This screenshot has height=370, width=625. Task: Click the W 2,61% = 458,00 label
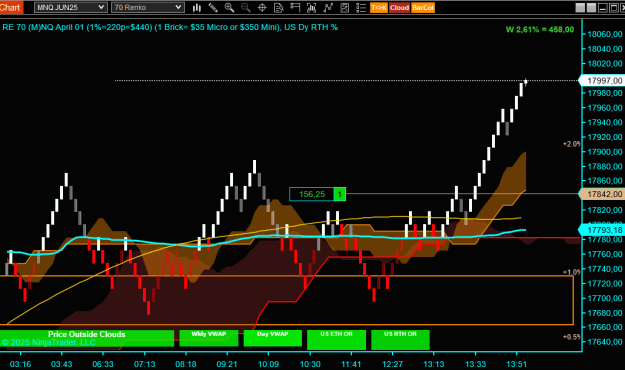coord(540,30)
